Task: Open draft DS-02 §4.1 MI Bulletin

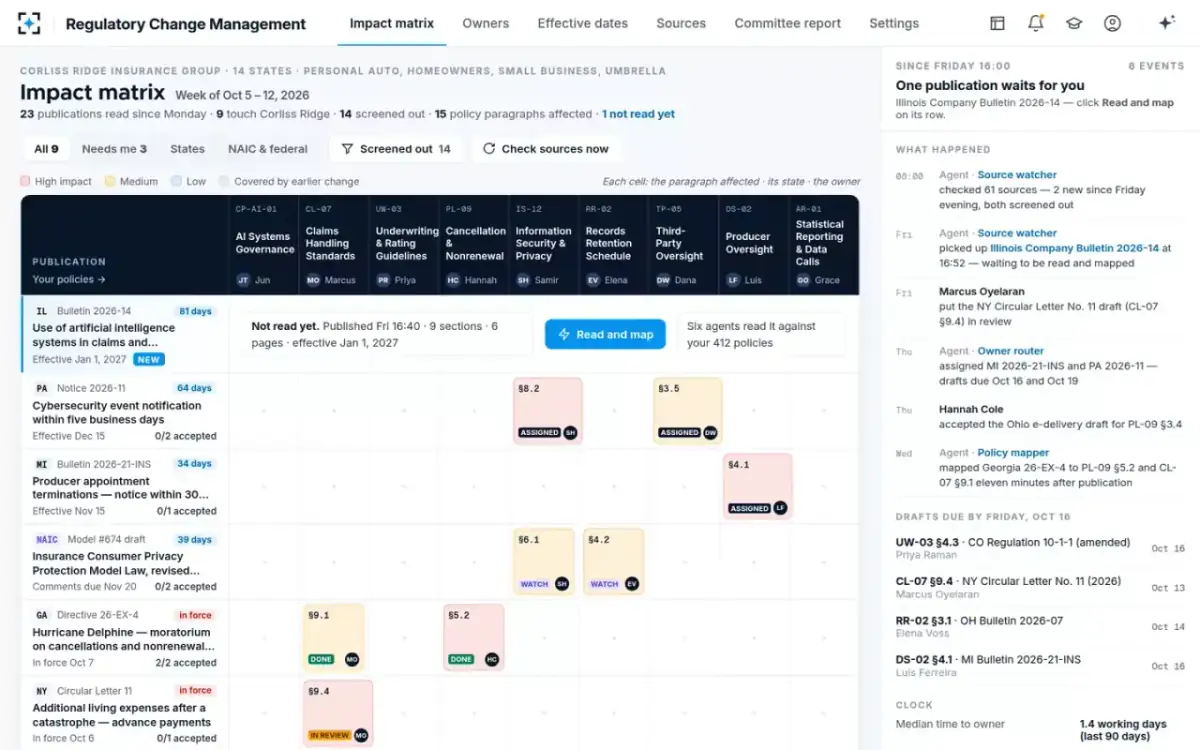Action: coord(1040,666)
